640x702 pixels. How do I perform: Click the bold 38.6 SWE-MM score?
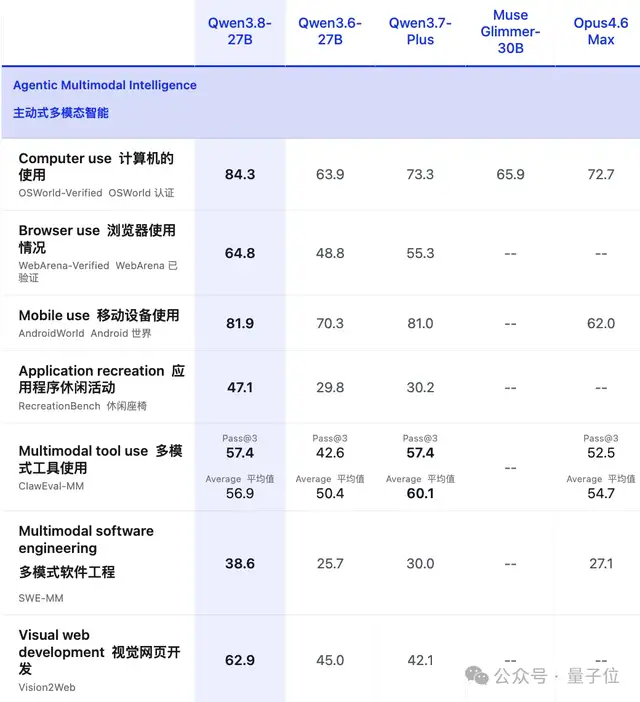click(240, 564)
